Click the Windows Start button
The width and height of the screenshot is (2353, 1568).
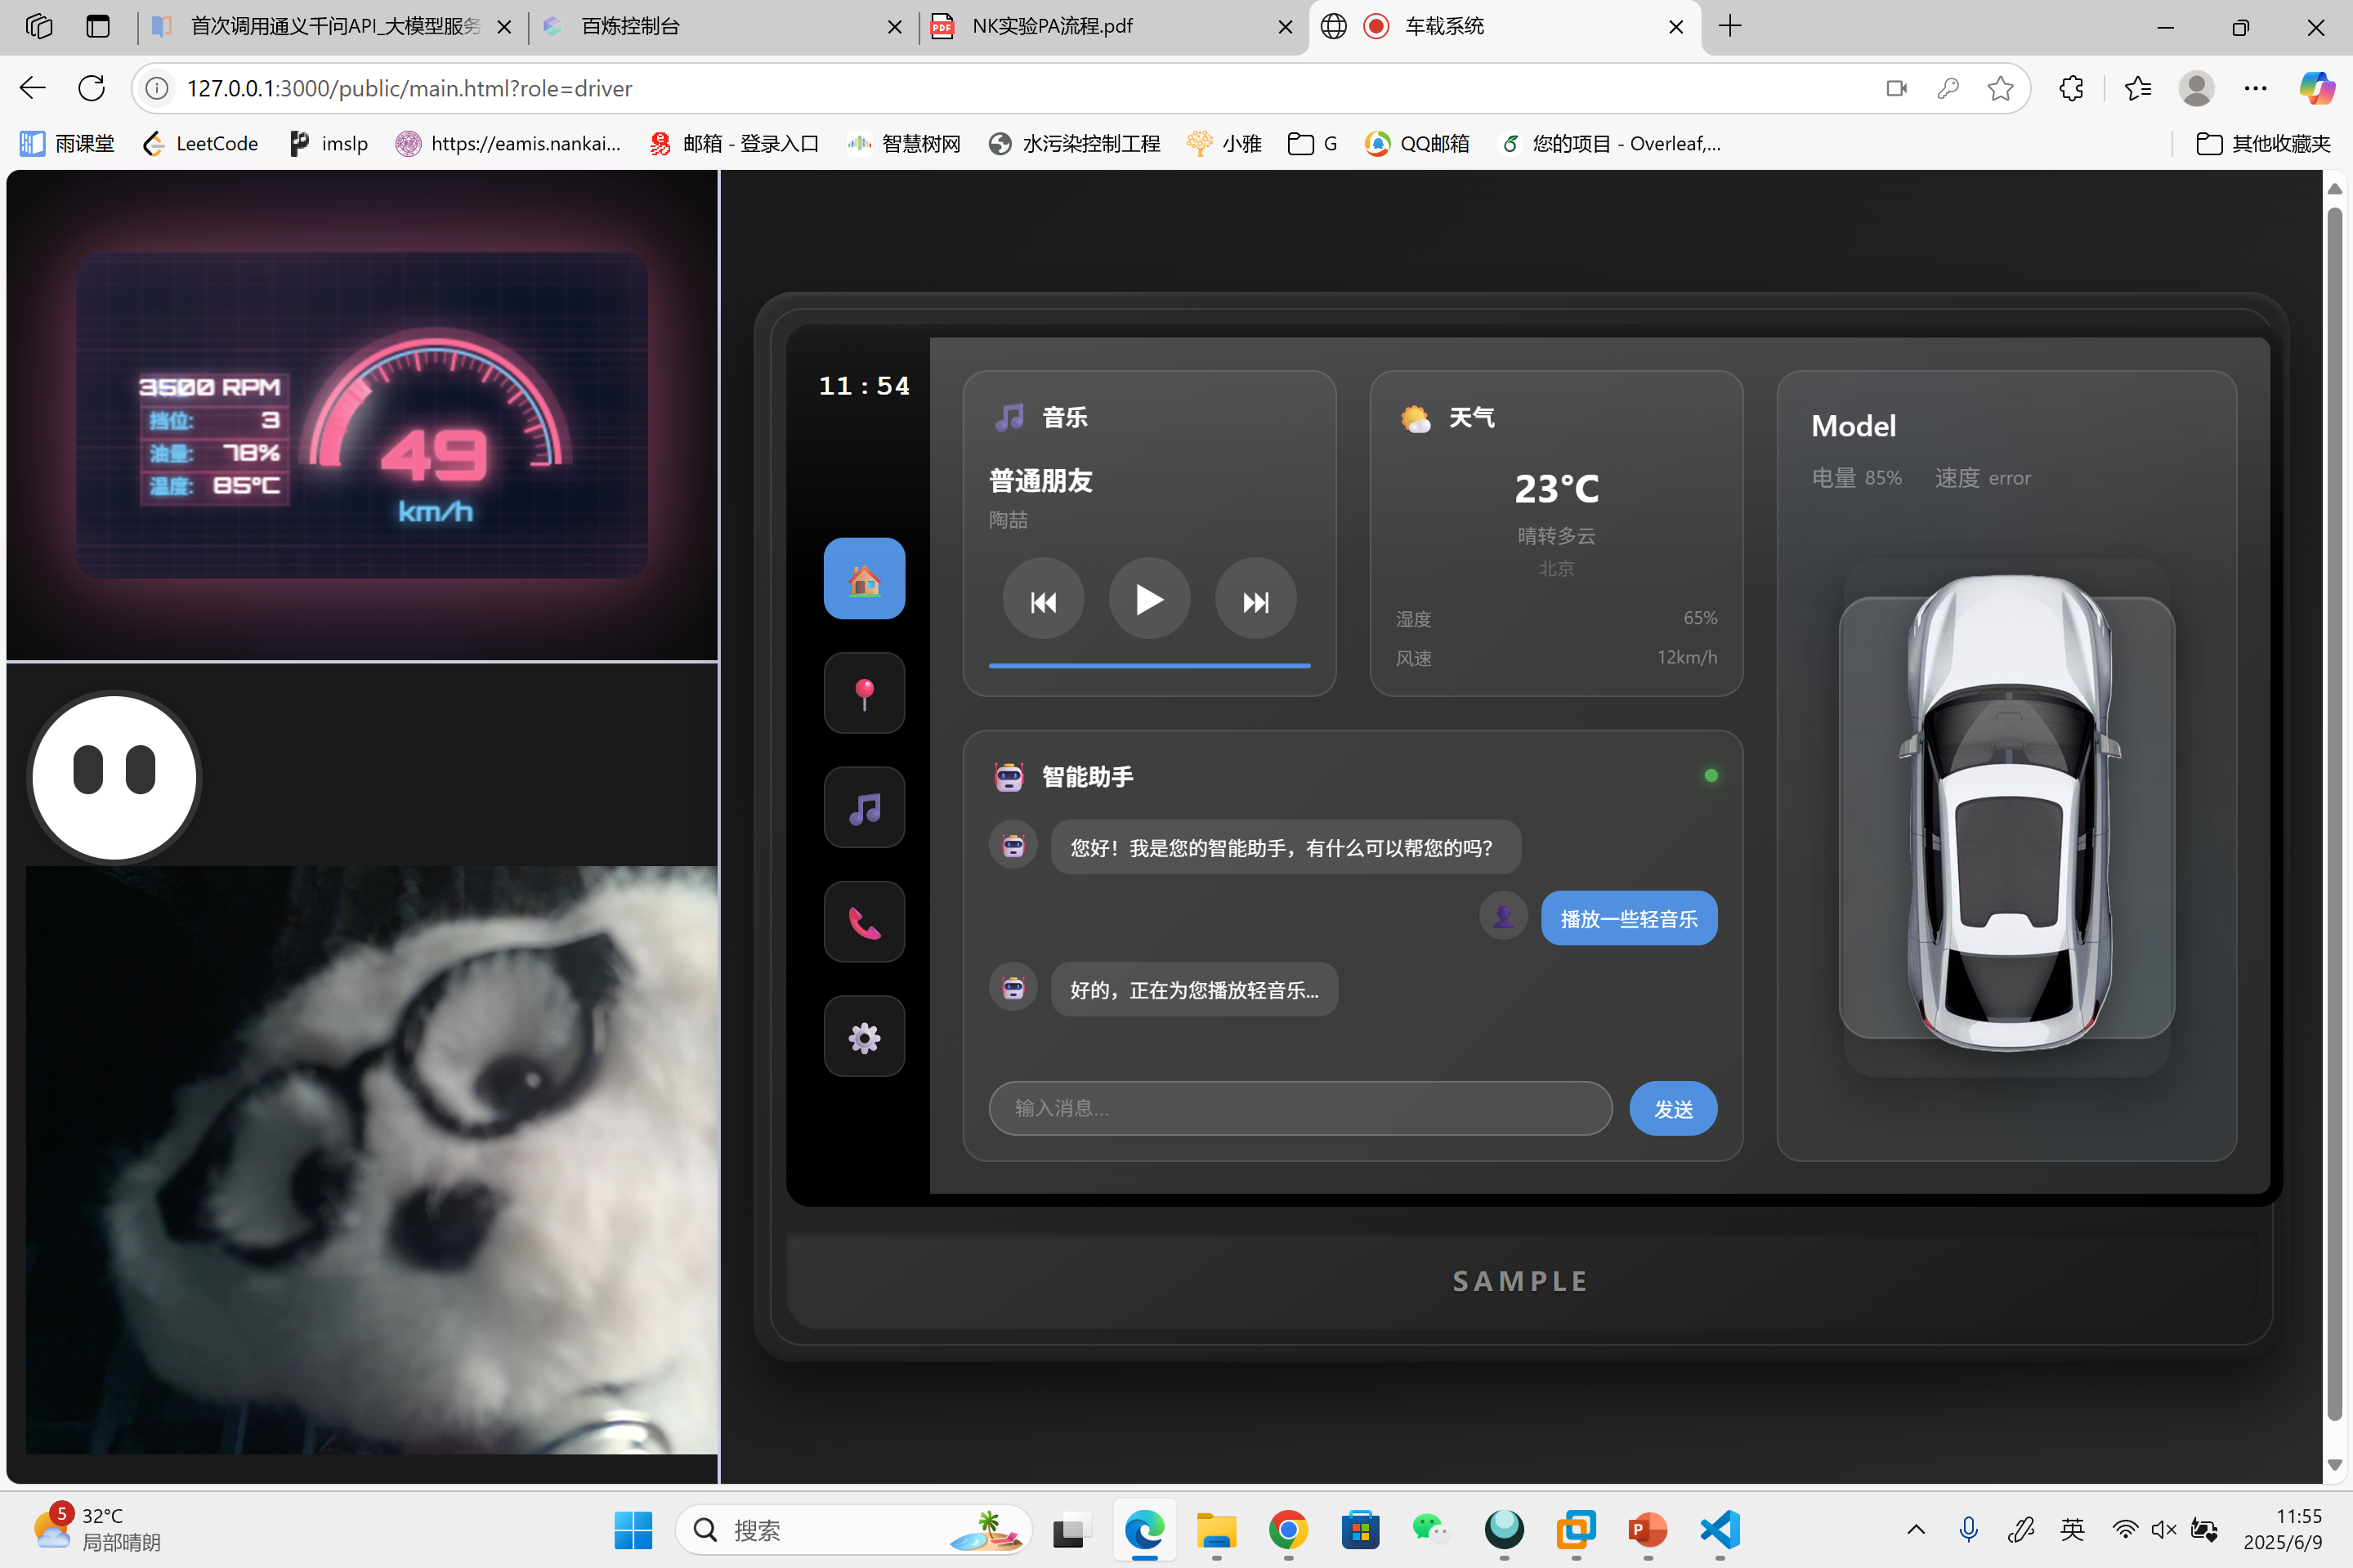[x=633, y=1529]
